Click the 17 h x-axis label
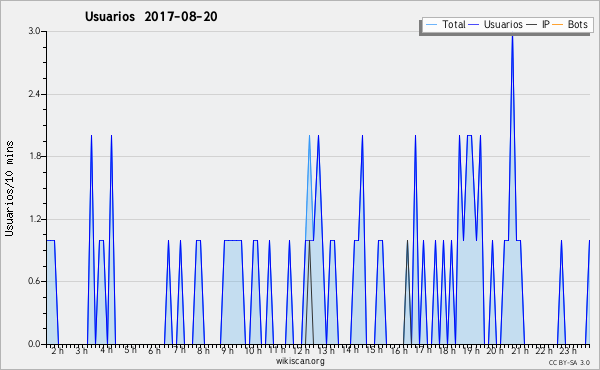600x370 pixels. click(x=423, y=350)
